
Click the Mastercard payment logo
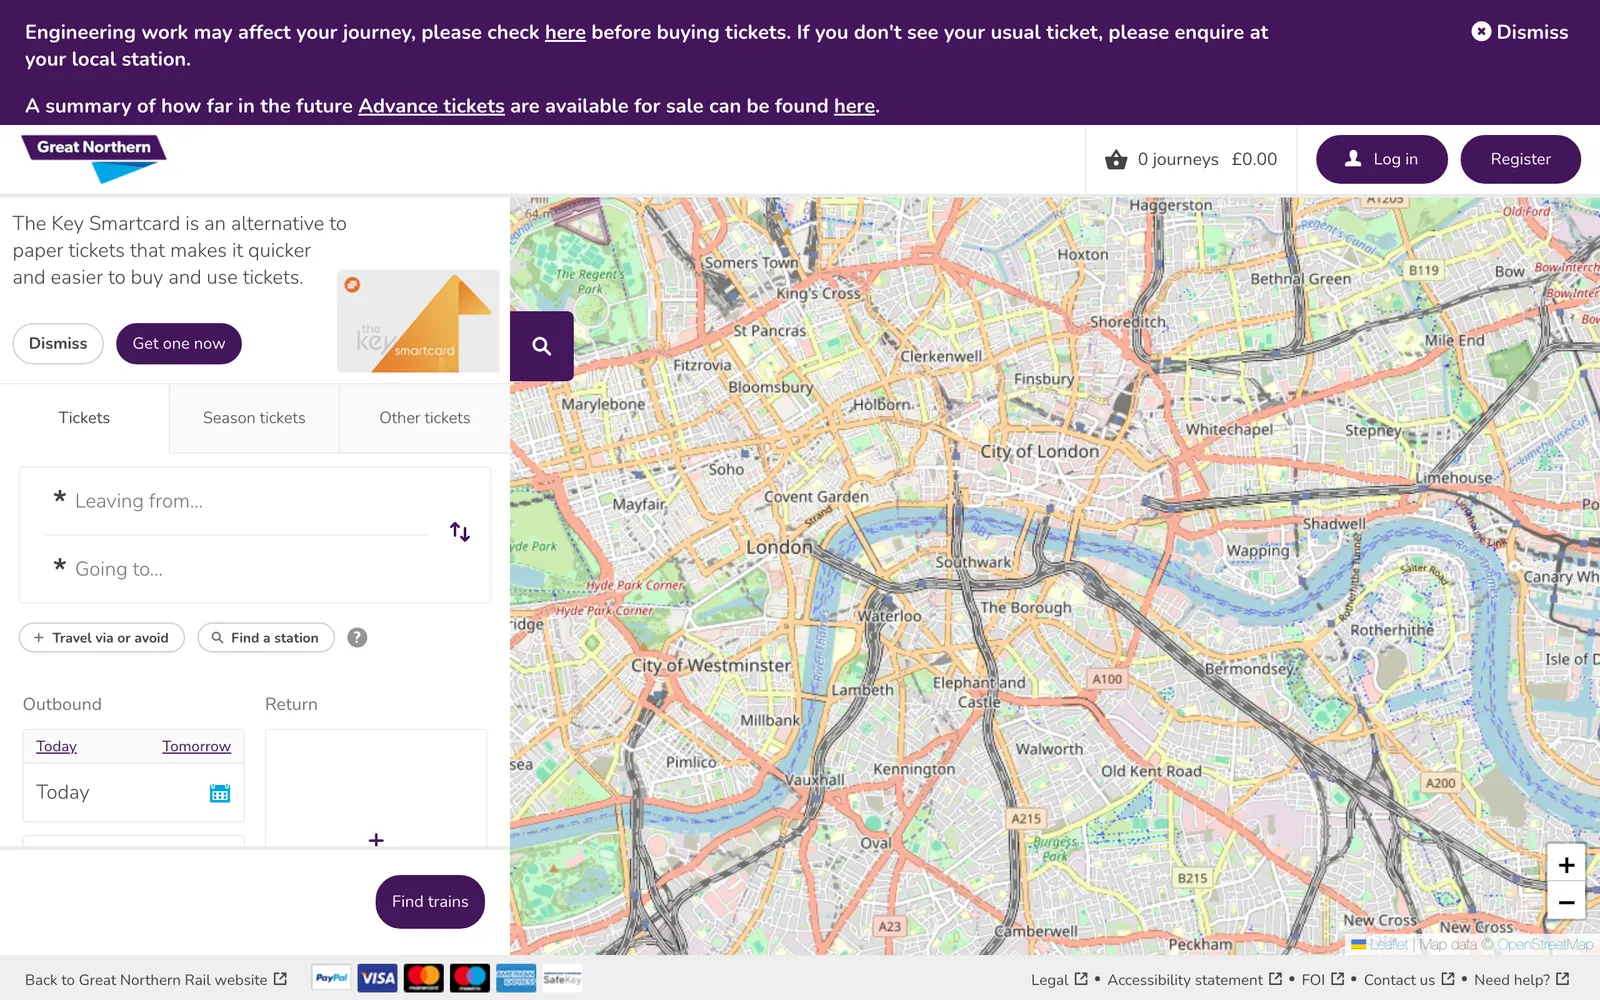[x=424, y=978]
